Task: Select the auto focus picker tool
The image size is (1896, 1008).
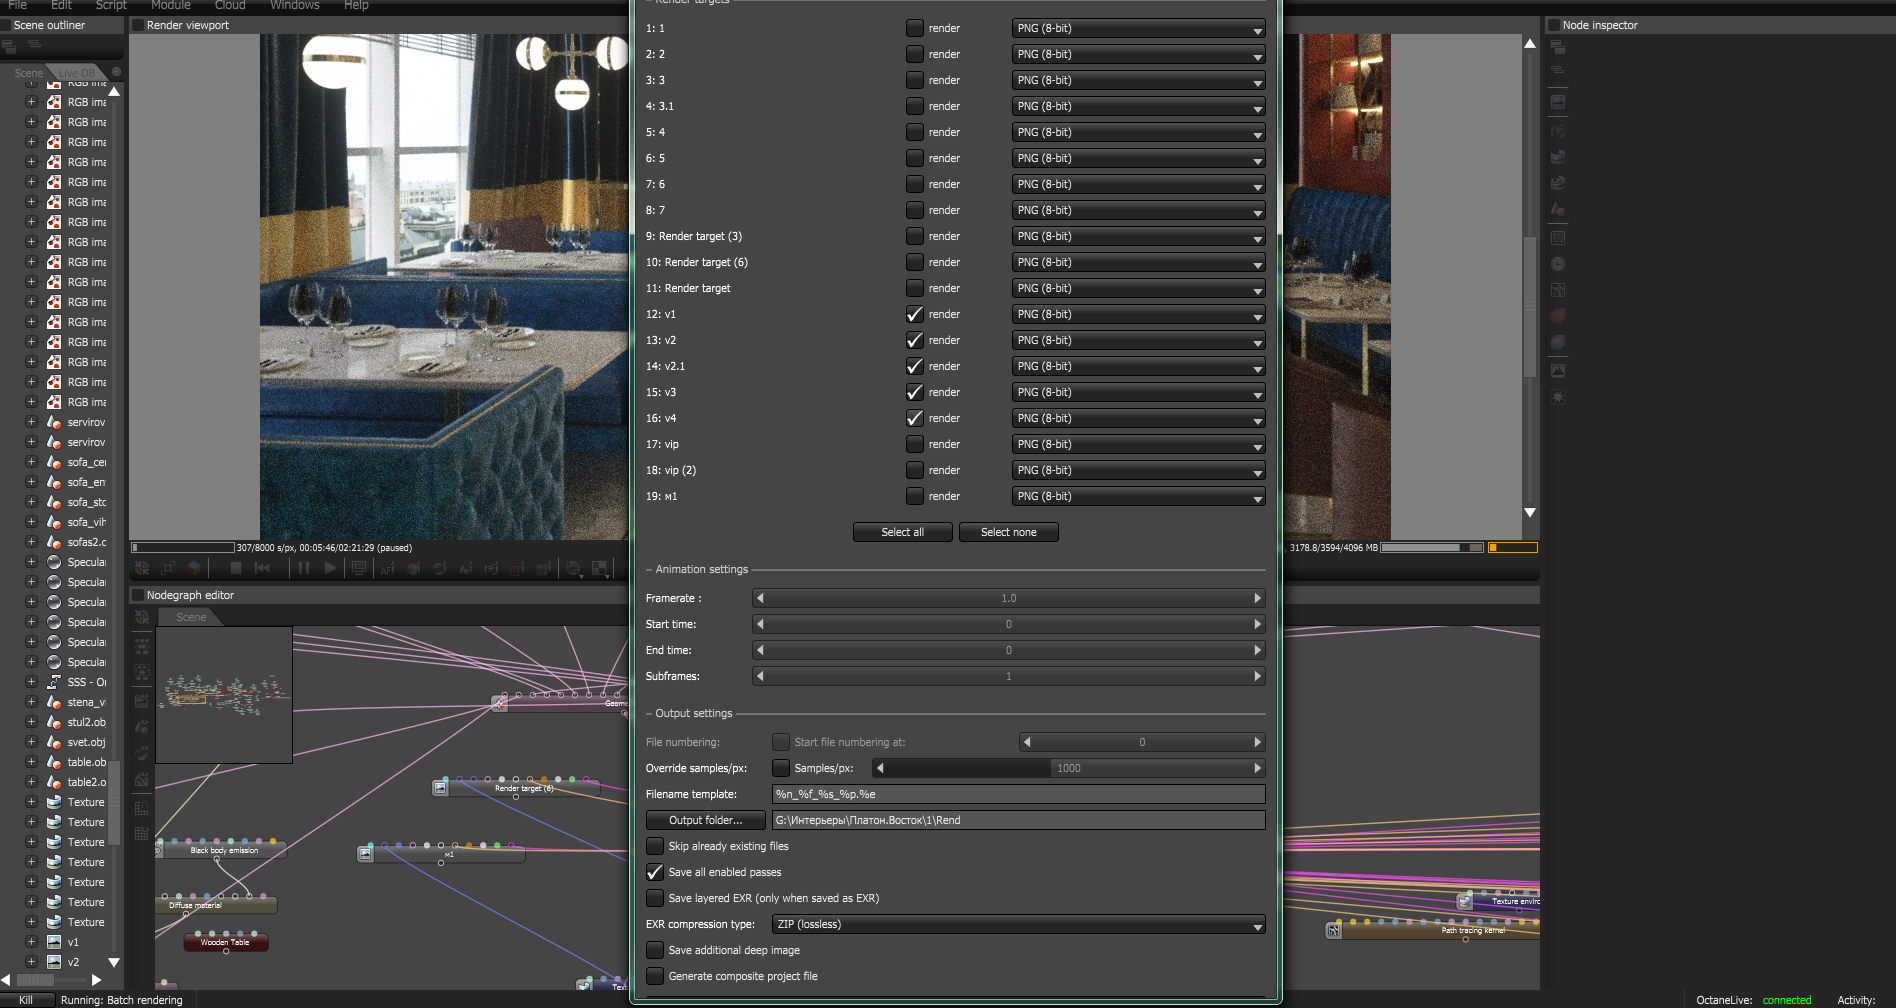Action: [387, 569]
